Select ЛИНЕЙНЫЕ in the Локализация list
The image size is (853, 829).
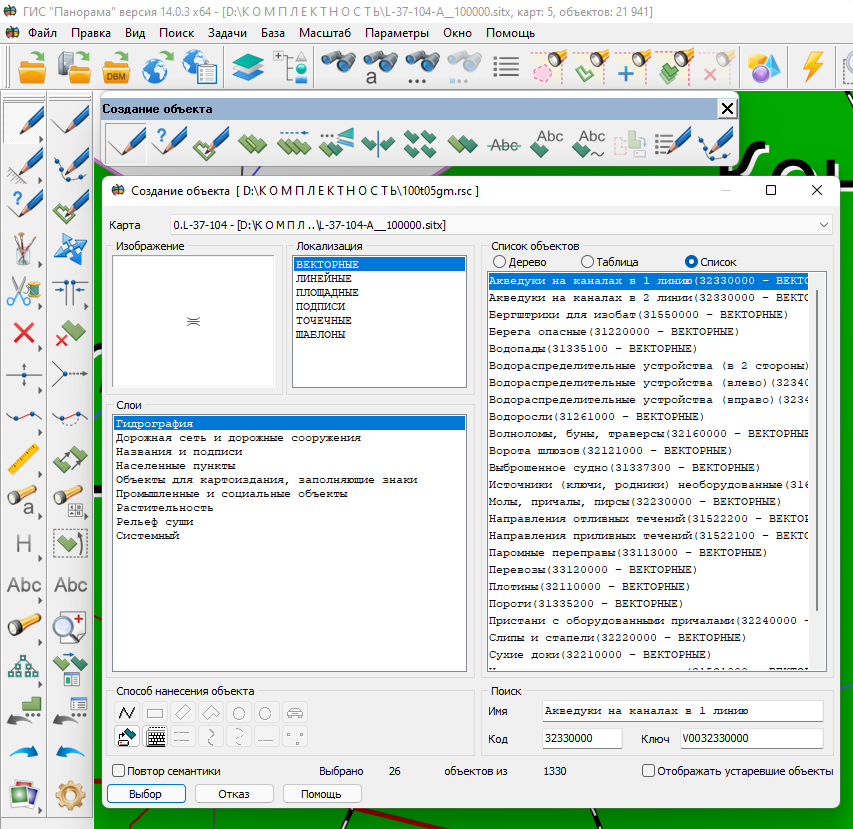pyautogui.click(x=323, y=278)
